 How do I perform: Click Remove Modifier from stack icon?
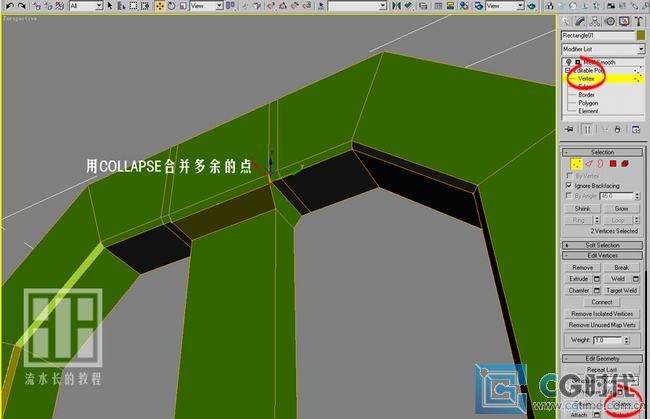[618, 130]
